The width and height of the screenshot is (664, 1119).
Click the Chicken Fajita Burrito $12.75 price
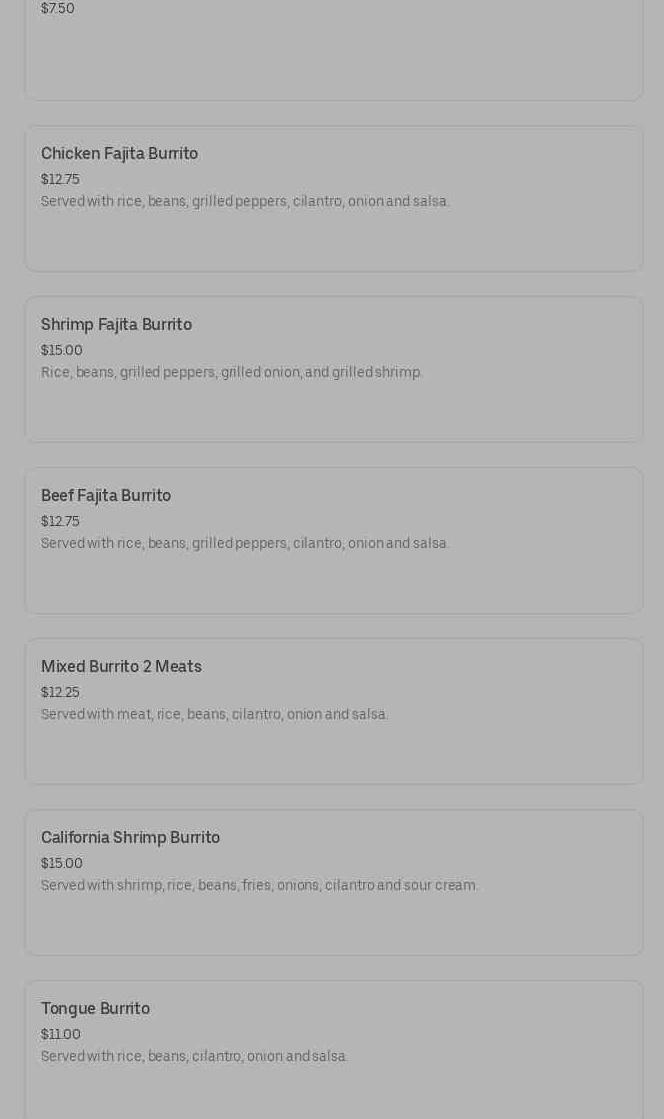[60, 180]
